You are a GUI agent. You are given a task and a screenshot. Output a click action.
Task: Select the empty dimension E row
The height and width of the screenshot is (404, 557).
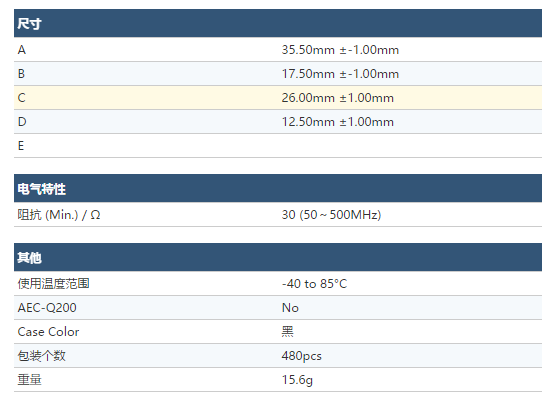point(278,146)
